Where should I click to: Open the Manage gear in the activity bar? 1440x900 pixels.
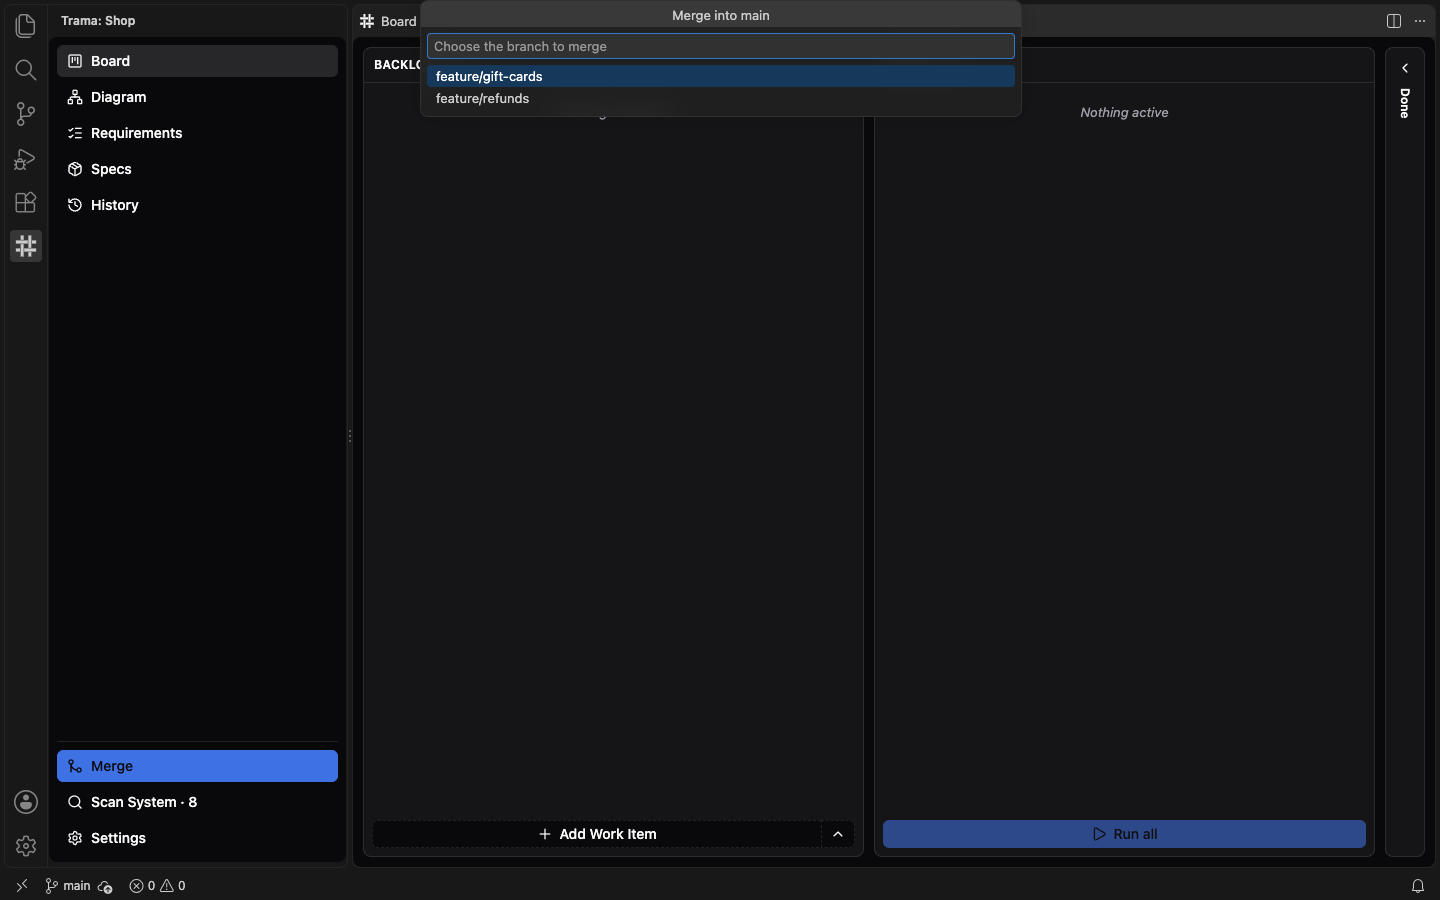pyautogui.click(x=26, y=846)
